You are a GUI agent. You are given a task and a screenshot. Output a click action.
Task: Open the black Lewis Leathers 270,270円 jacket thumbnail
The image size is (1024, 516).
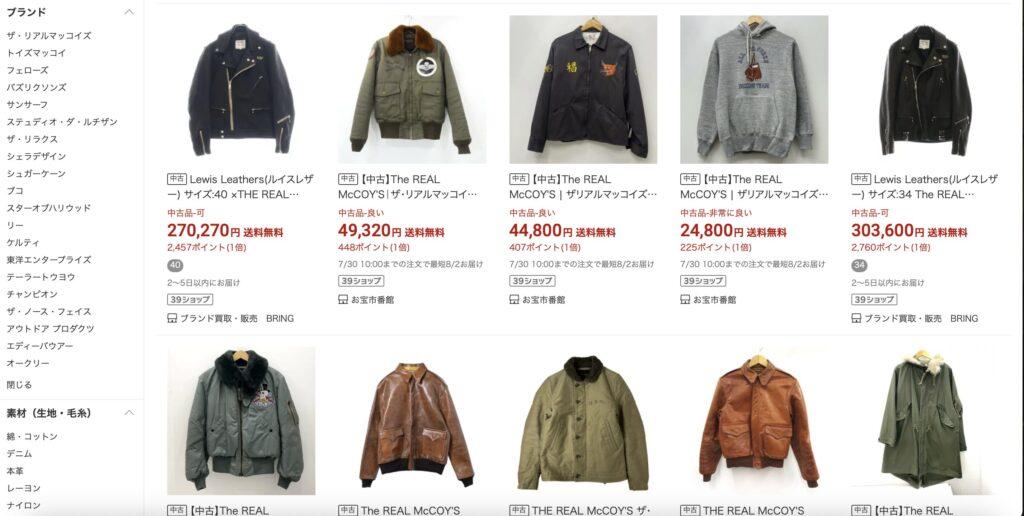241,89
